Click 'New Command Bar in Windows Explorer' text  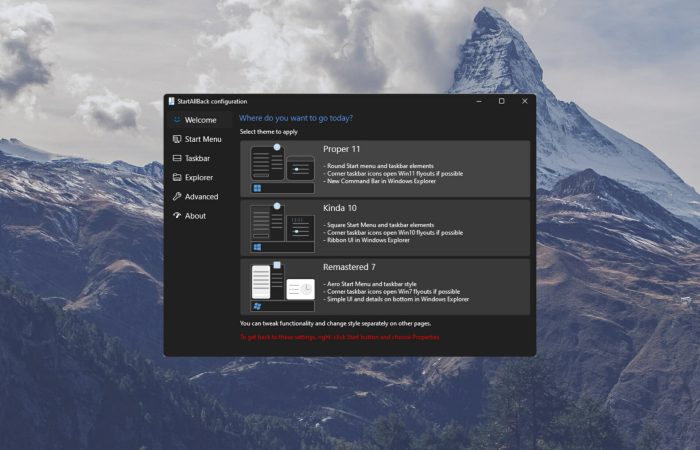coord(381,181)
